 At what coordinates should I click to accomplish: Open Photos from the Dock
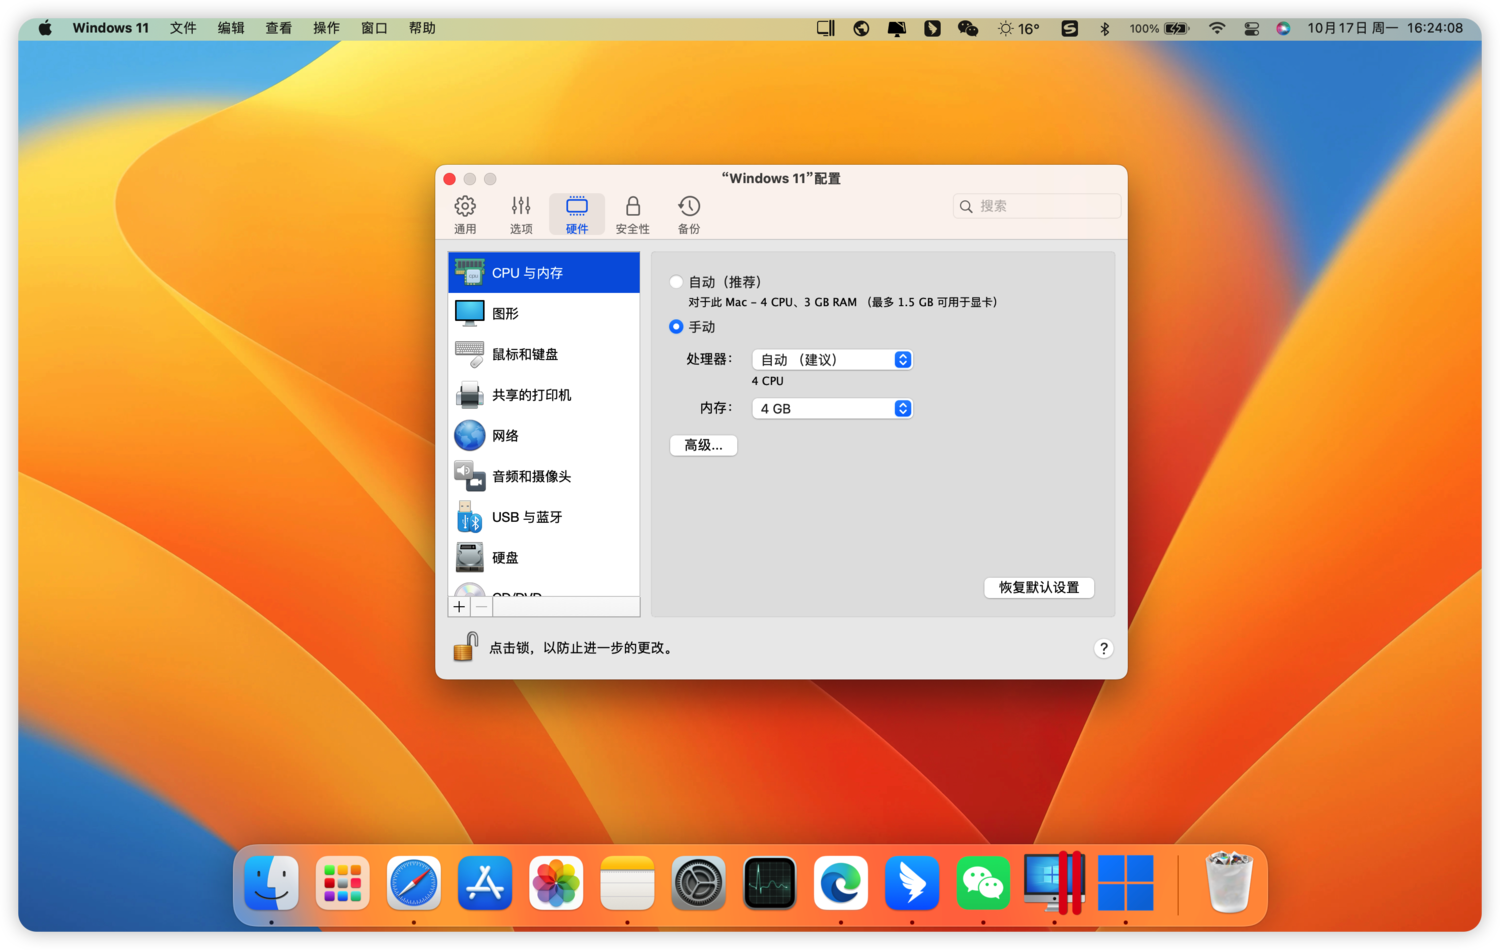click(x=556, y=883)
